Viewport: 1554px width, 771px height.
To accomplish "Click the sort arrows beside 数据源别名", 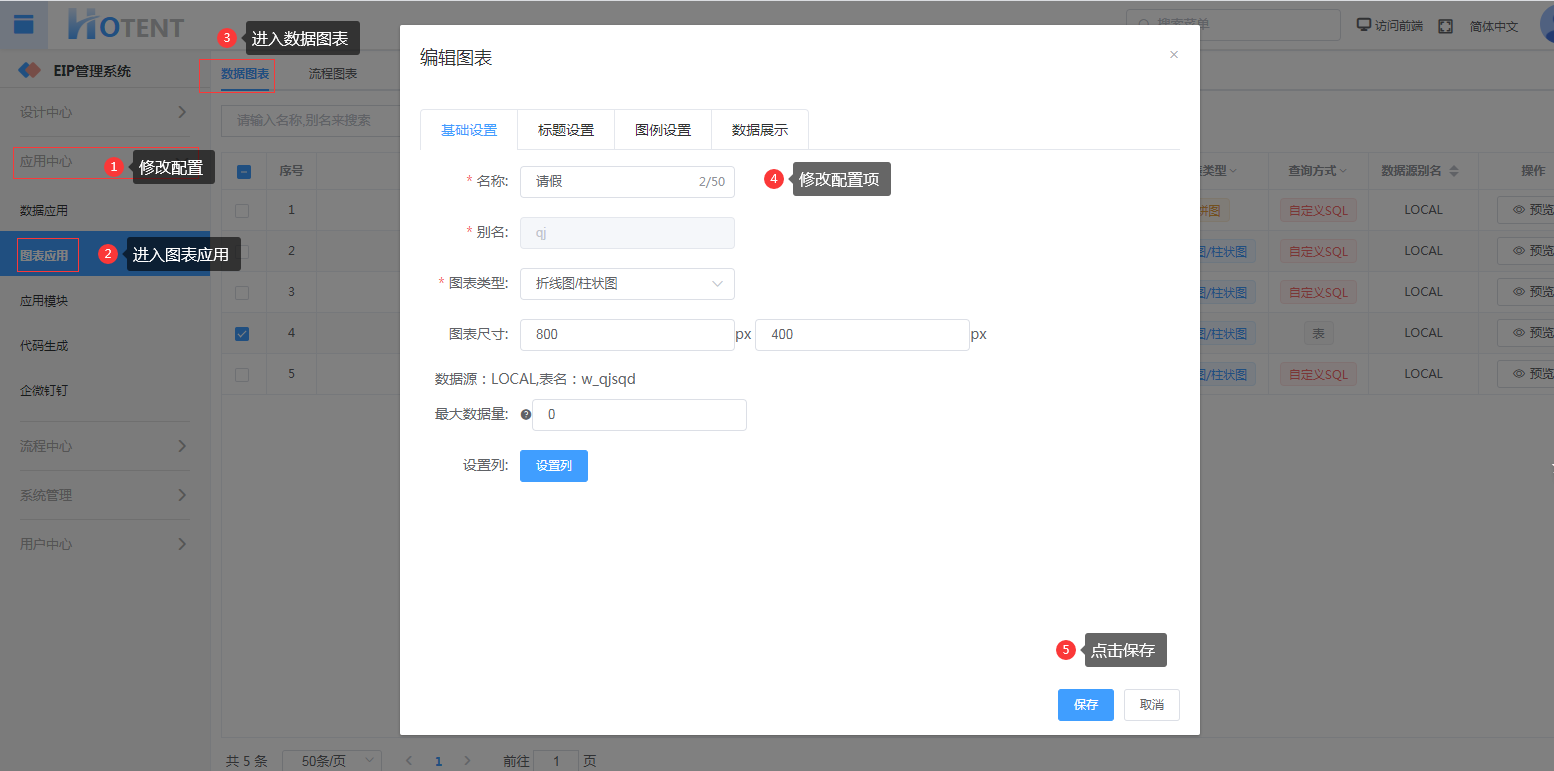I will coord(1454,171).
